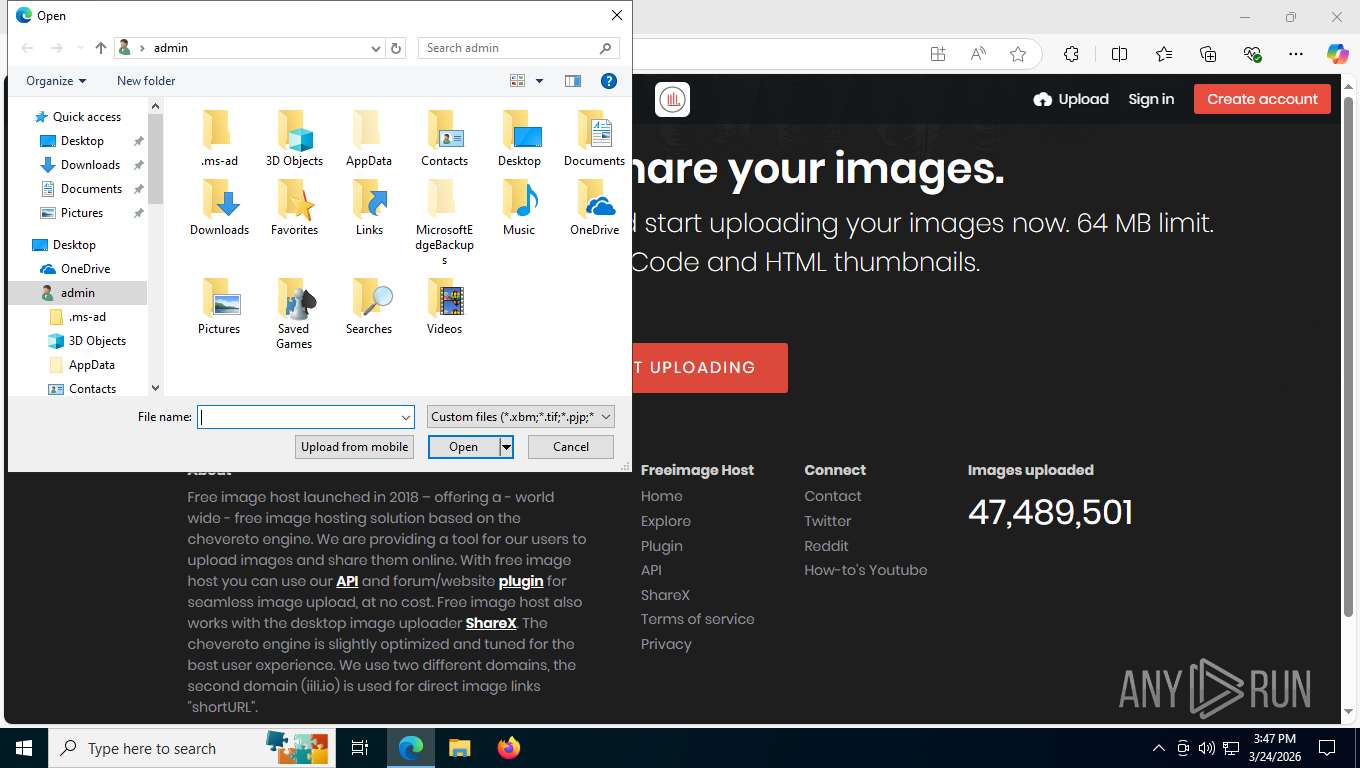
Task: Select the OneDrive folder in file list
Action: (594, 208)
